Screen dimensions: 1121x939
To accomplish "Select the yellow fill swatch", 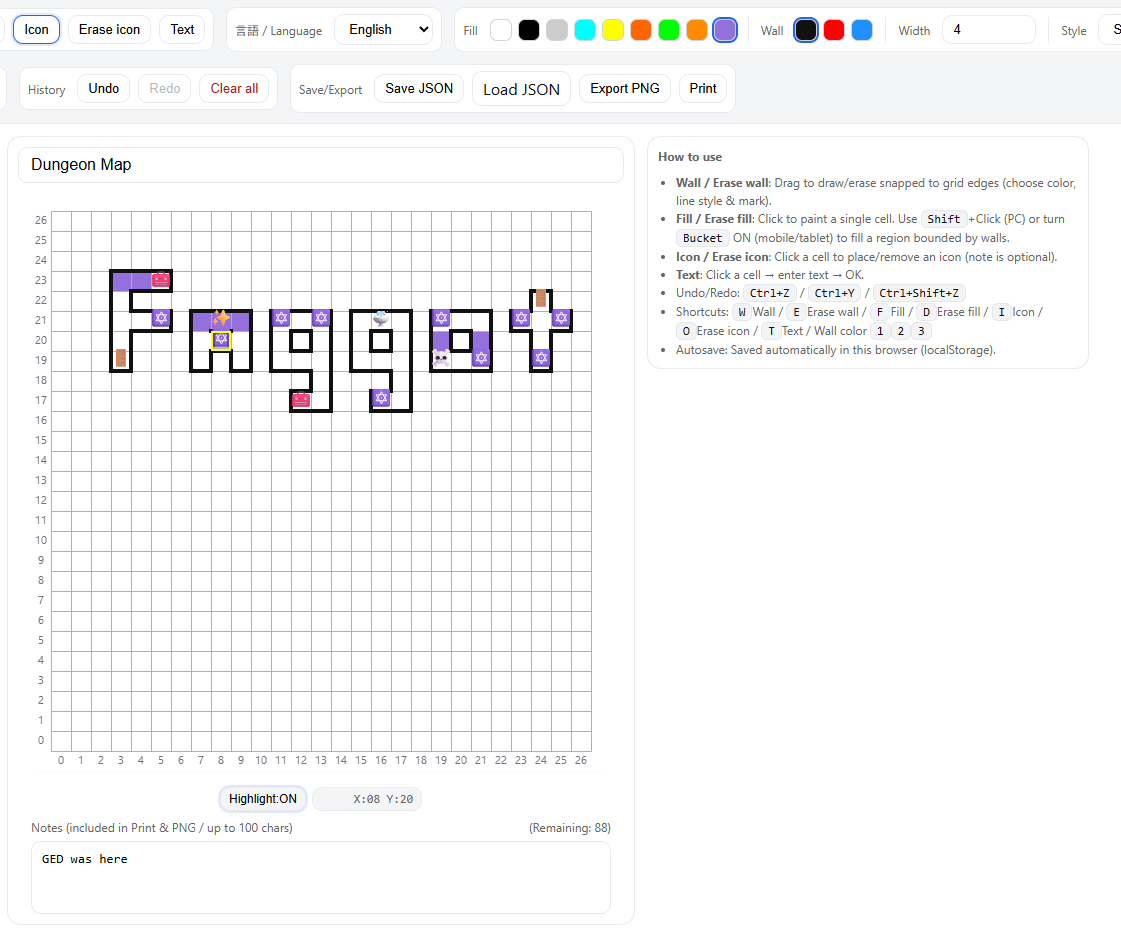I will coord(613,30).
